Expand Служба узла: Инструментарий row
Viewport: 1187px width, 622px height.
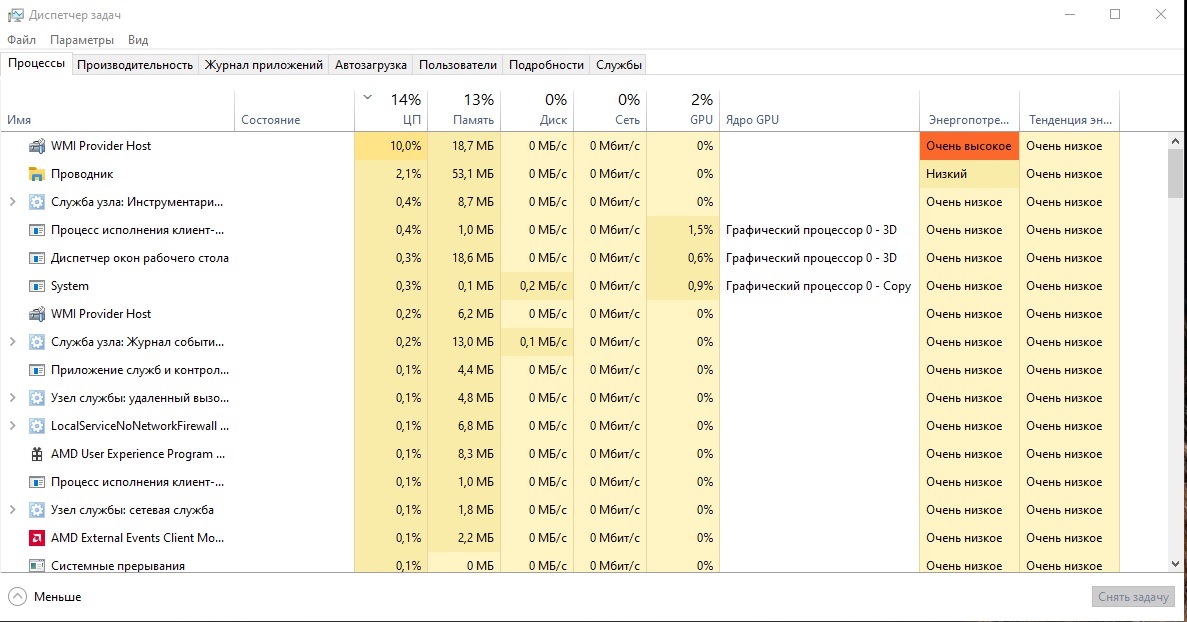(12, 202)
